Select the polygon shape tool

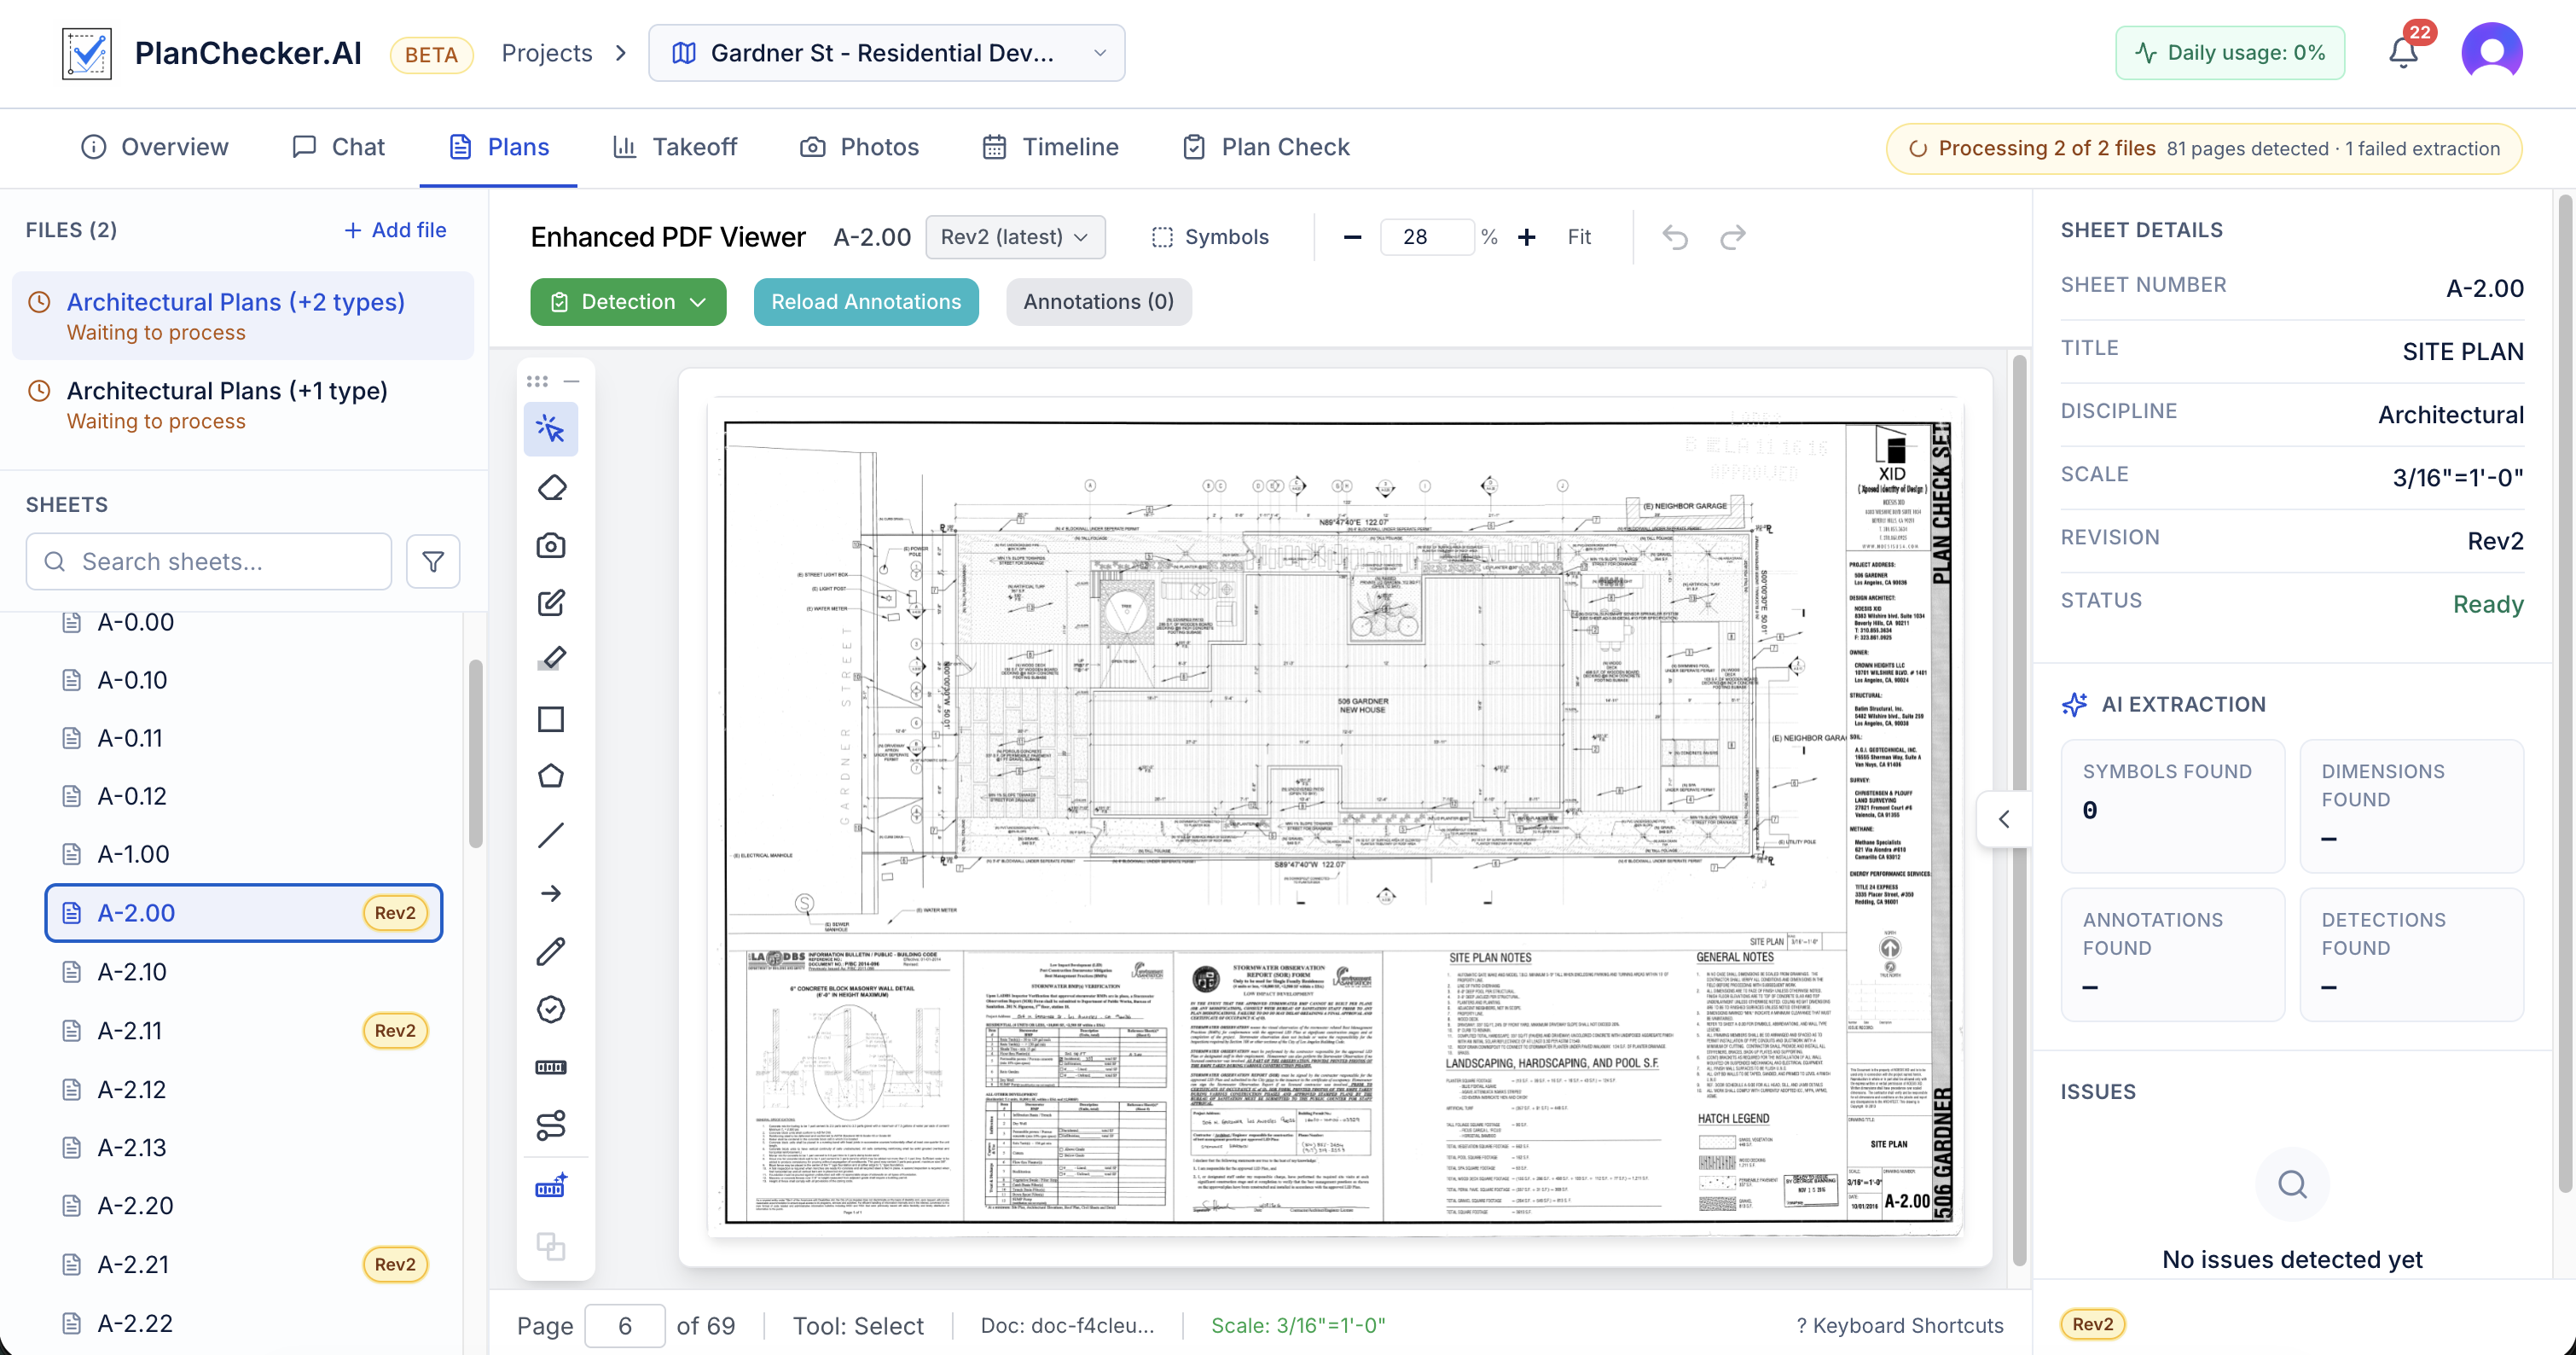point(551,777)
